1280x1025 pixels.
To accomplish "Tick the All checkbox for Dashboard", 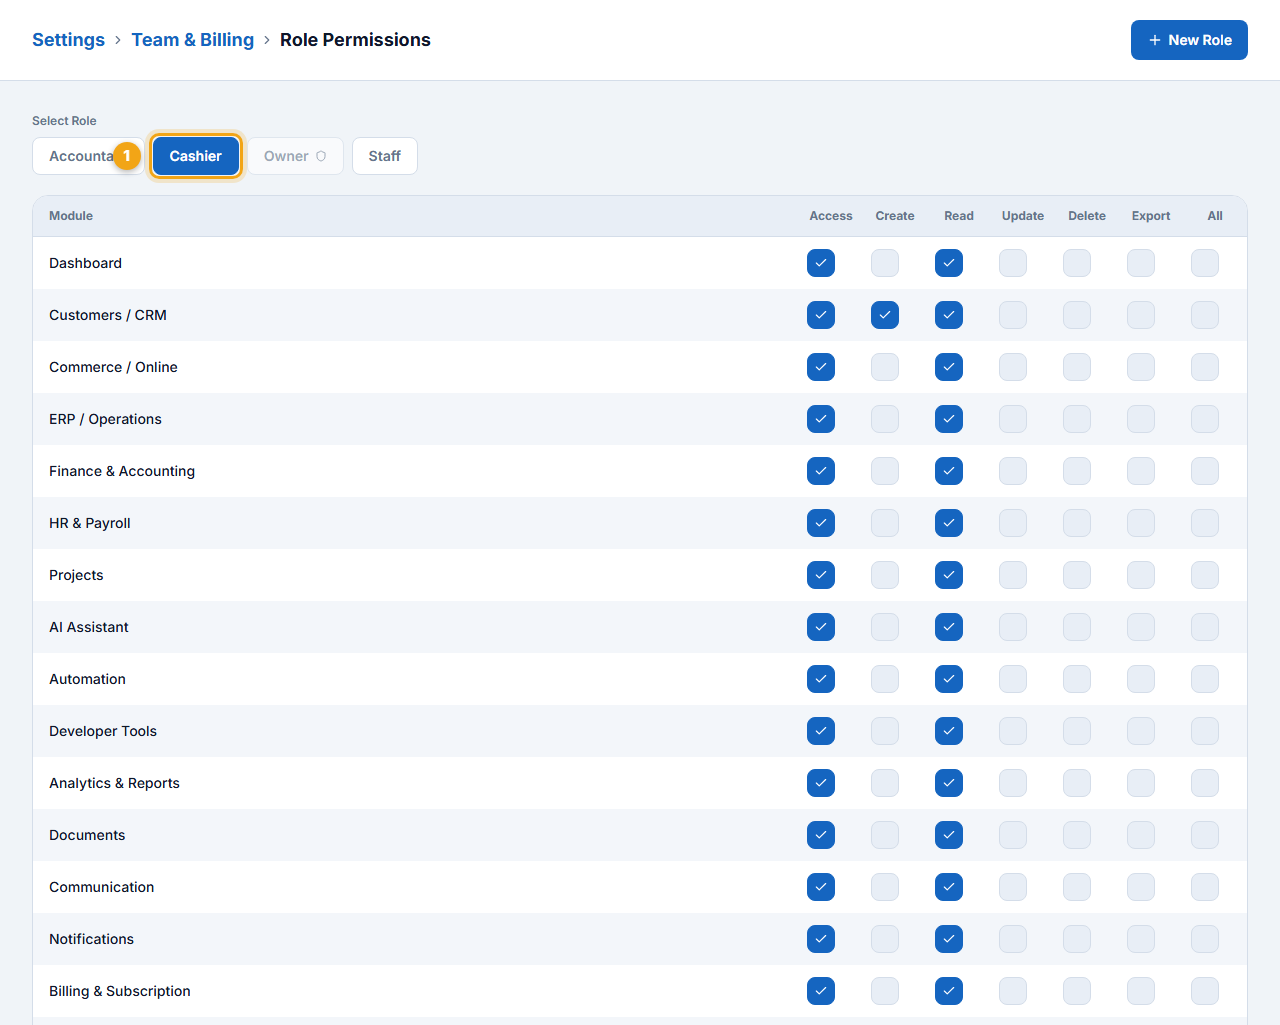I will click(x=1205, y=263).
